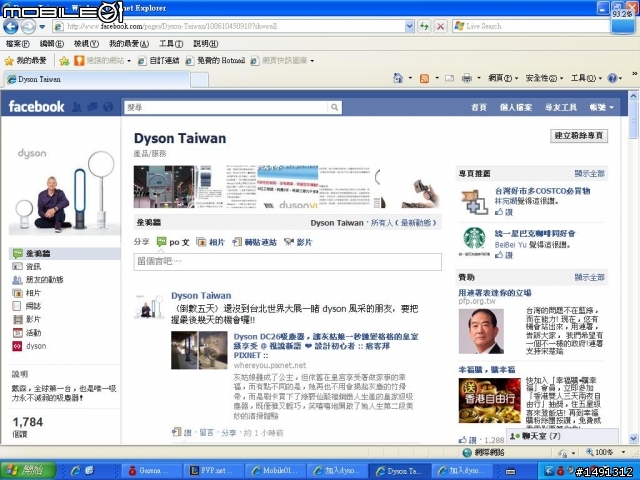Open 相片 photos in the left sidebar
The height and width of the screenshot is (480, 640).
(27, 293)
